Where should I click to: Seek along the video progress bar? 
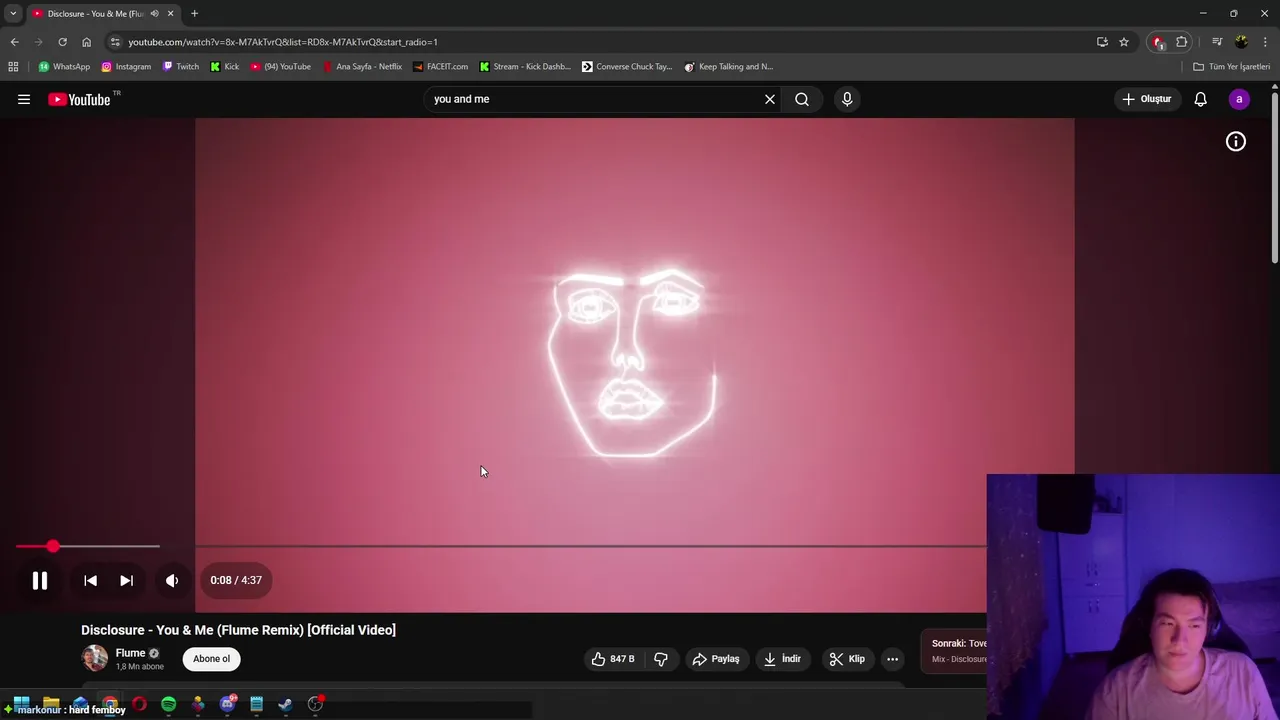500,546
